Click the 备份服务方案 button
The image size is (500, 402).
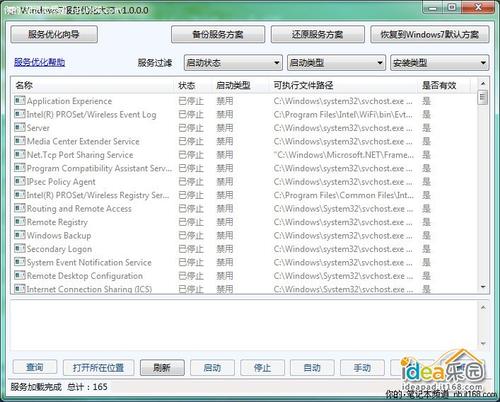218,34
